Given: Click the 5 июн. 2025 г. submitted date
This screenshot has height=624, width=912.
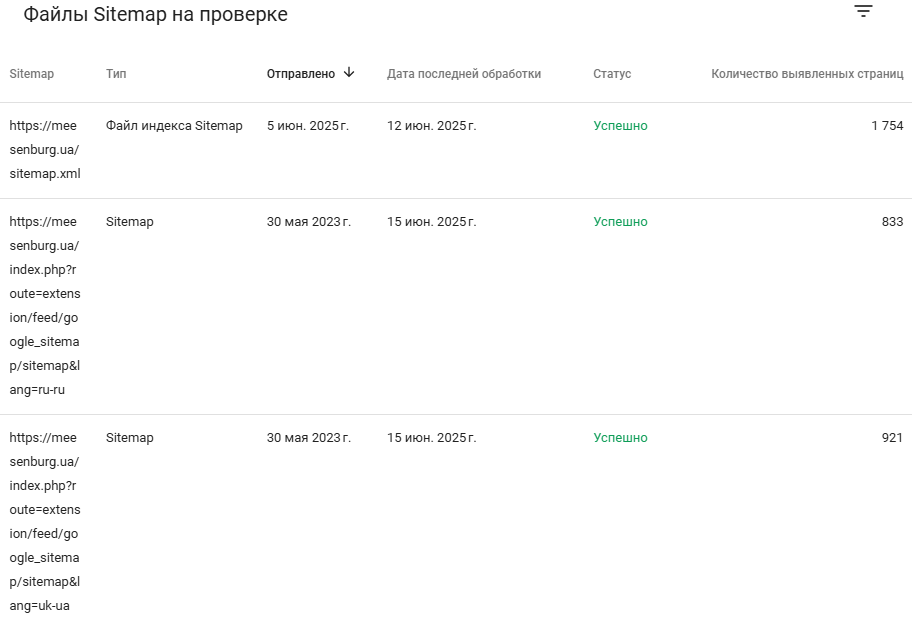Looking at the screenshot, I should [x=308, y=126].
